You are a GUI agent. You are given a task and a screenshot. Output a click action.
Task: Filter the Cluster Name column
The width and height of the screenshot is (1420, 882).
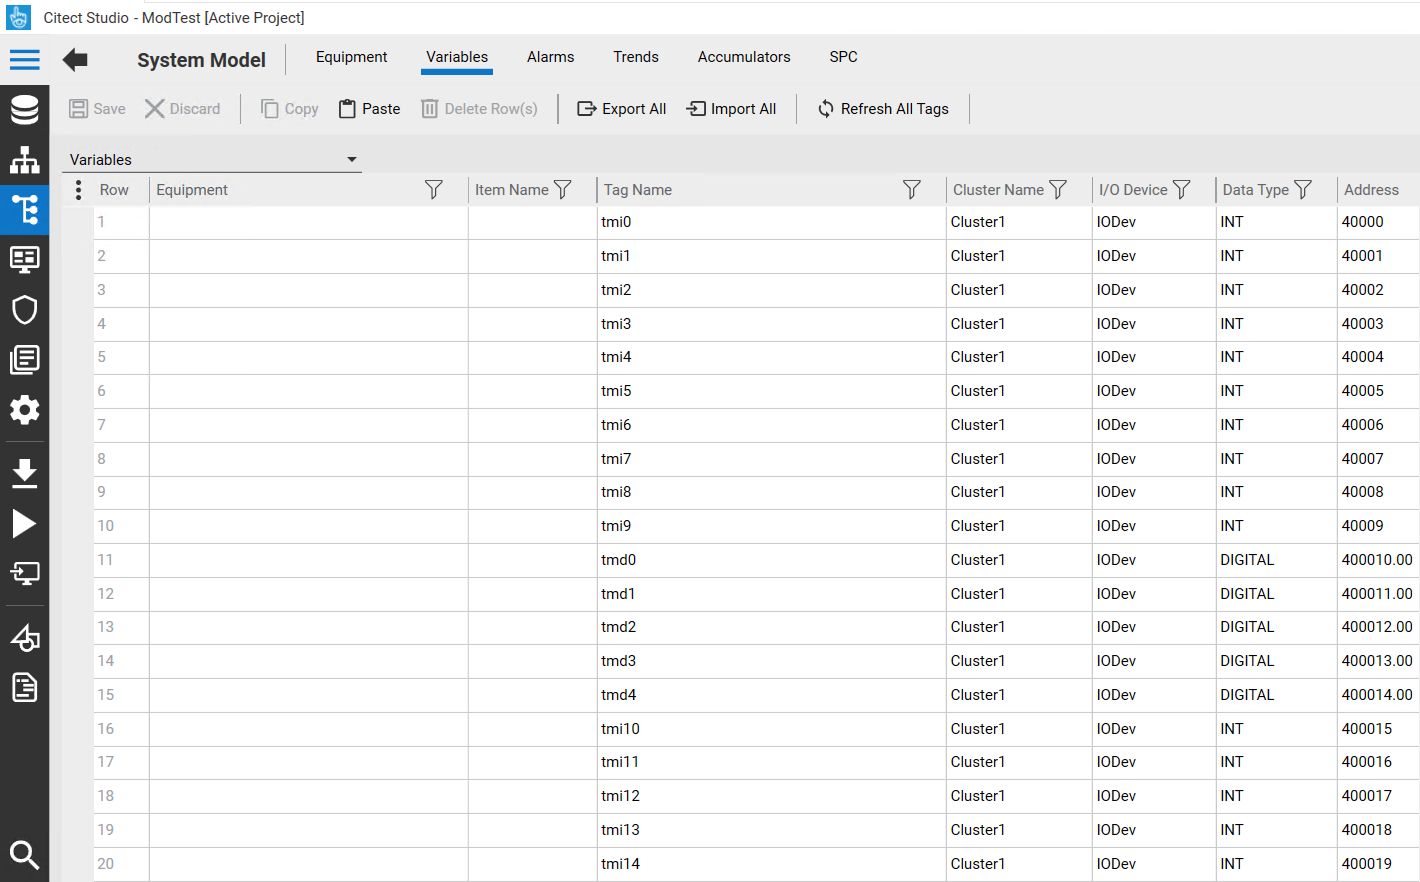[1058, 190]
